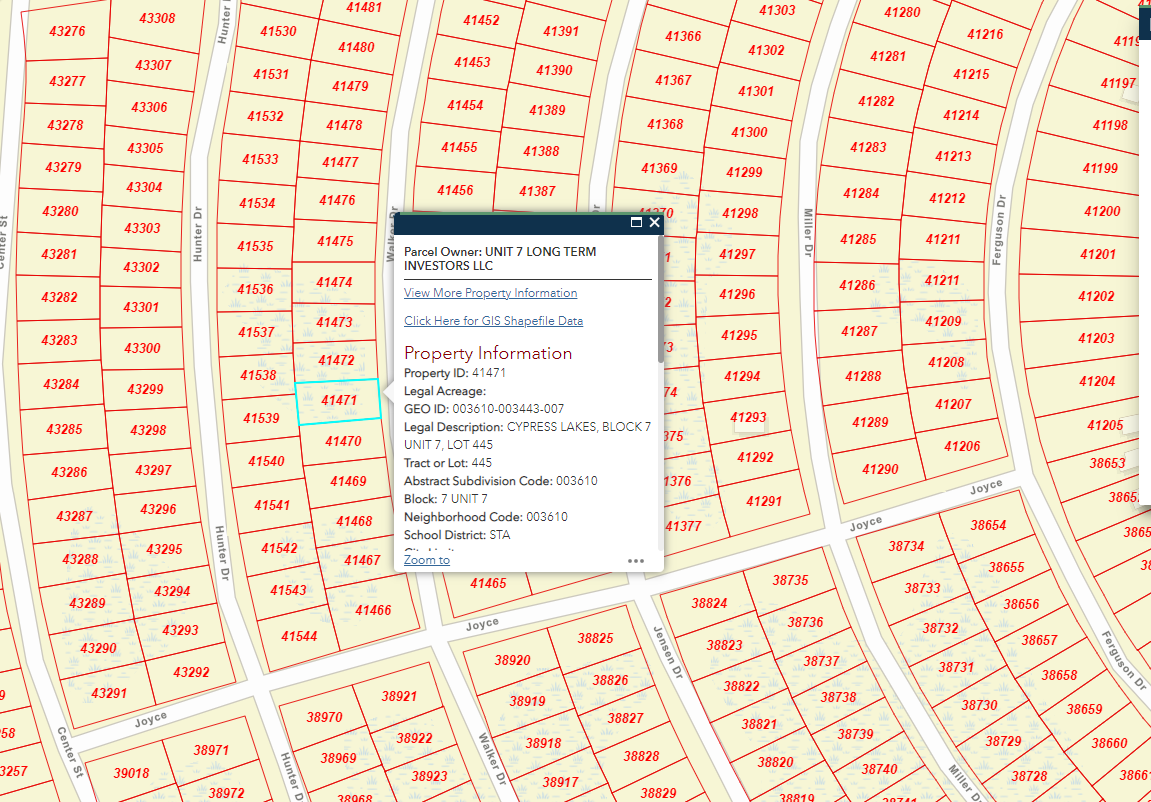Image resolution: width=1151 pixels, height=802 pixels.
Task: Select parcel 41472 on the map
Action: pos(335,360)
